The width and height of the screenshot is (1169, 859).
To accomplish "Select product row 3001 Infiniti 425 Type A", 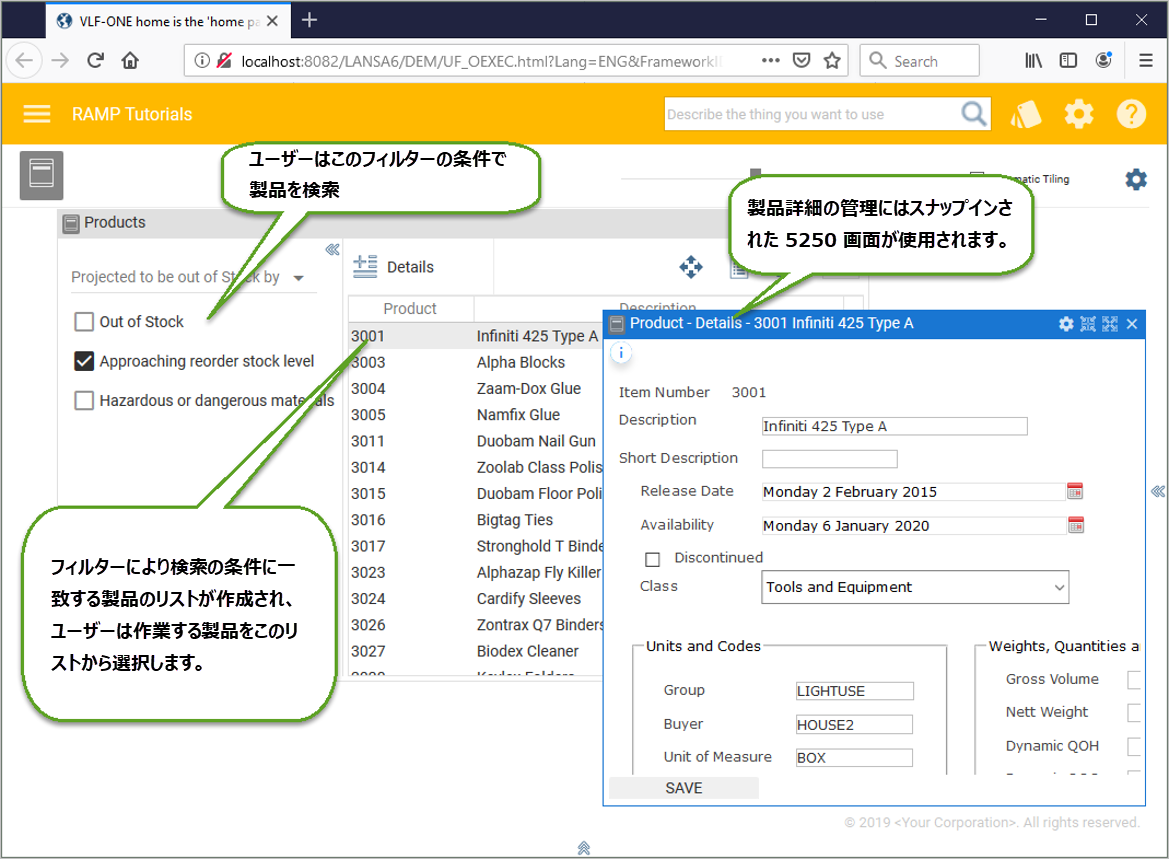I will coord(475,336).
